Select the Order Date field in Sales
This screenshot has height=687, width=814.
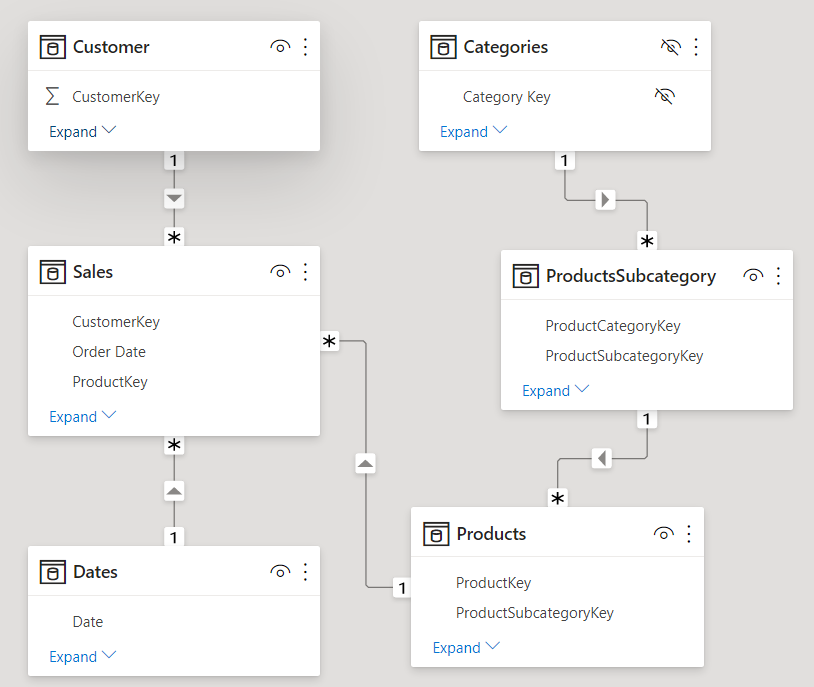(x=109, y=352)
